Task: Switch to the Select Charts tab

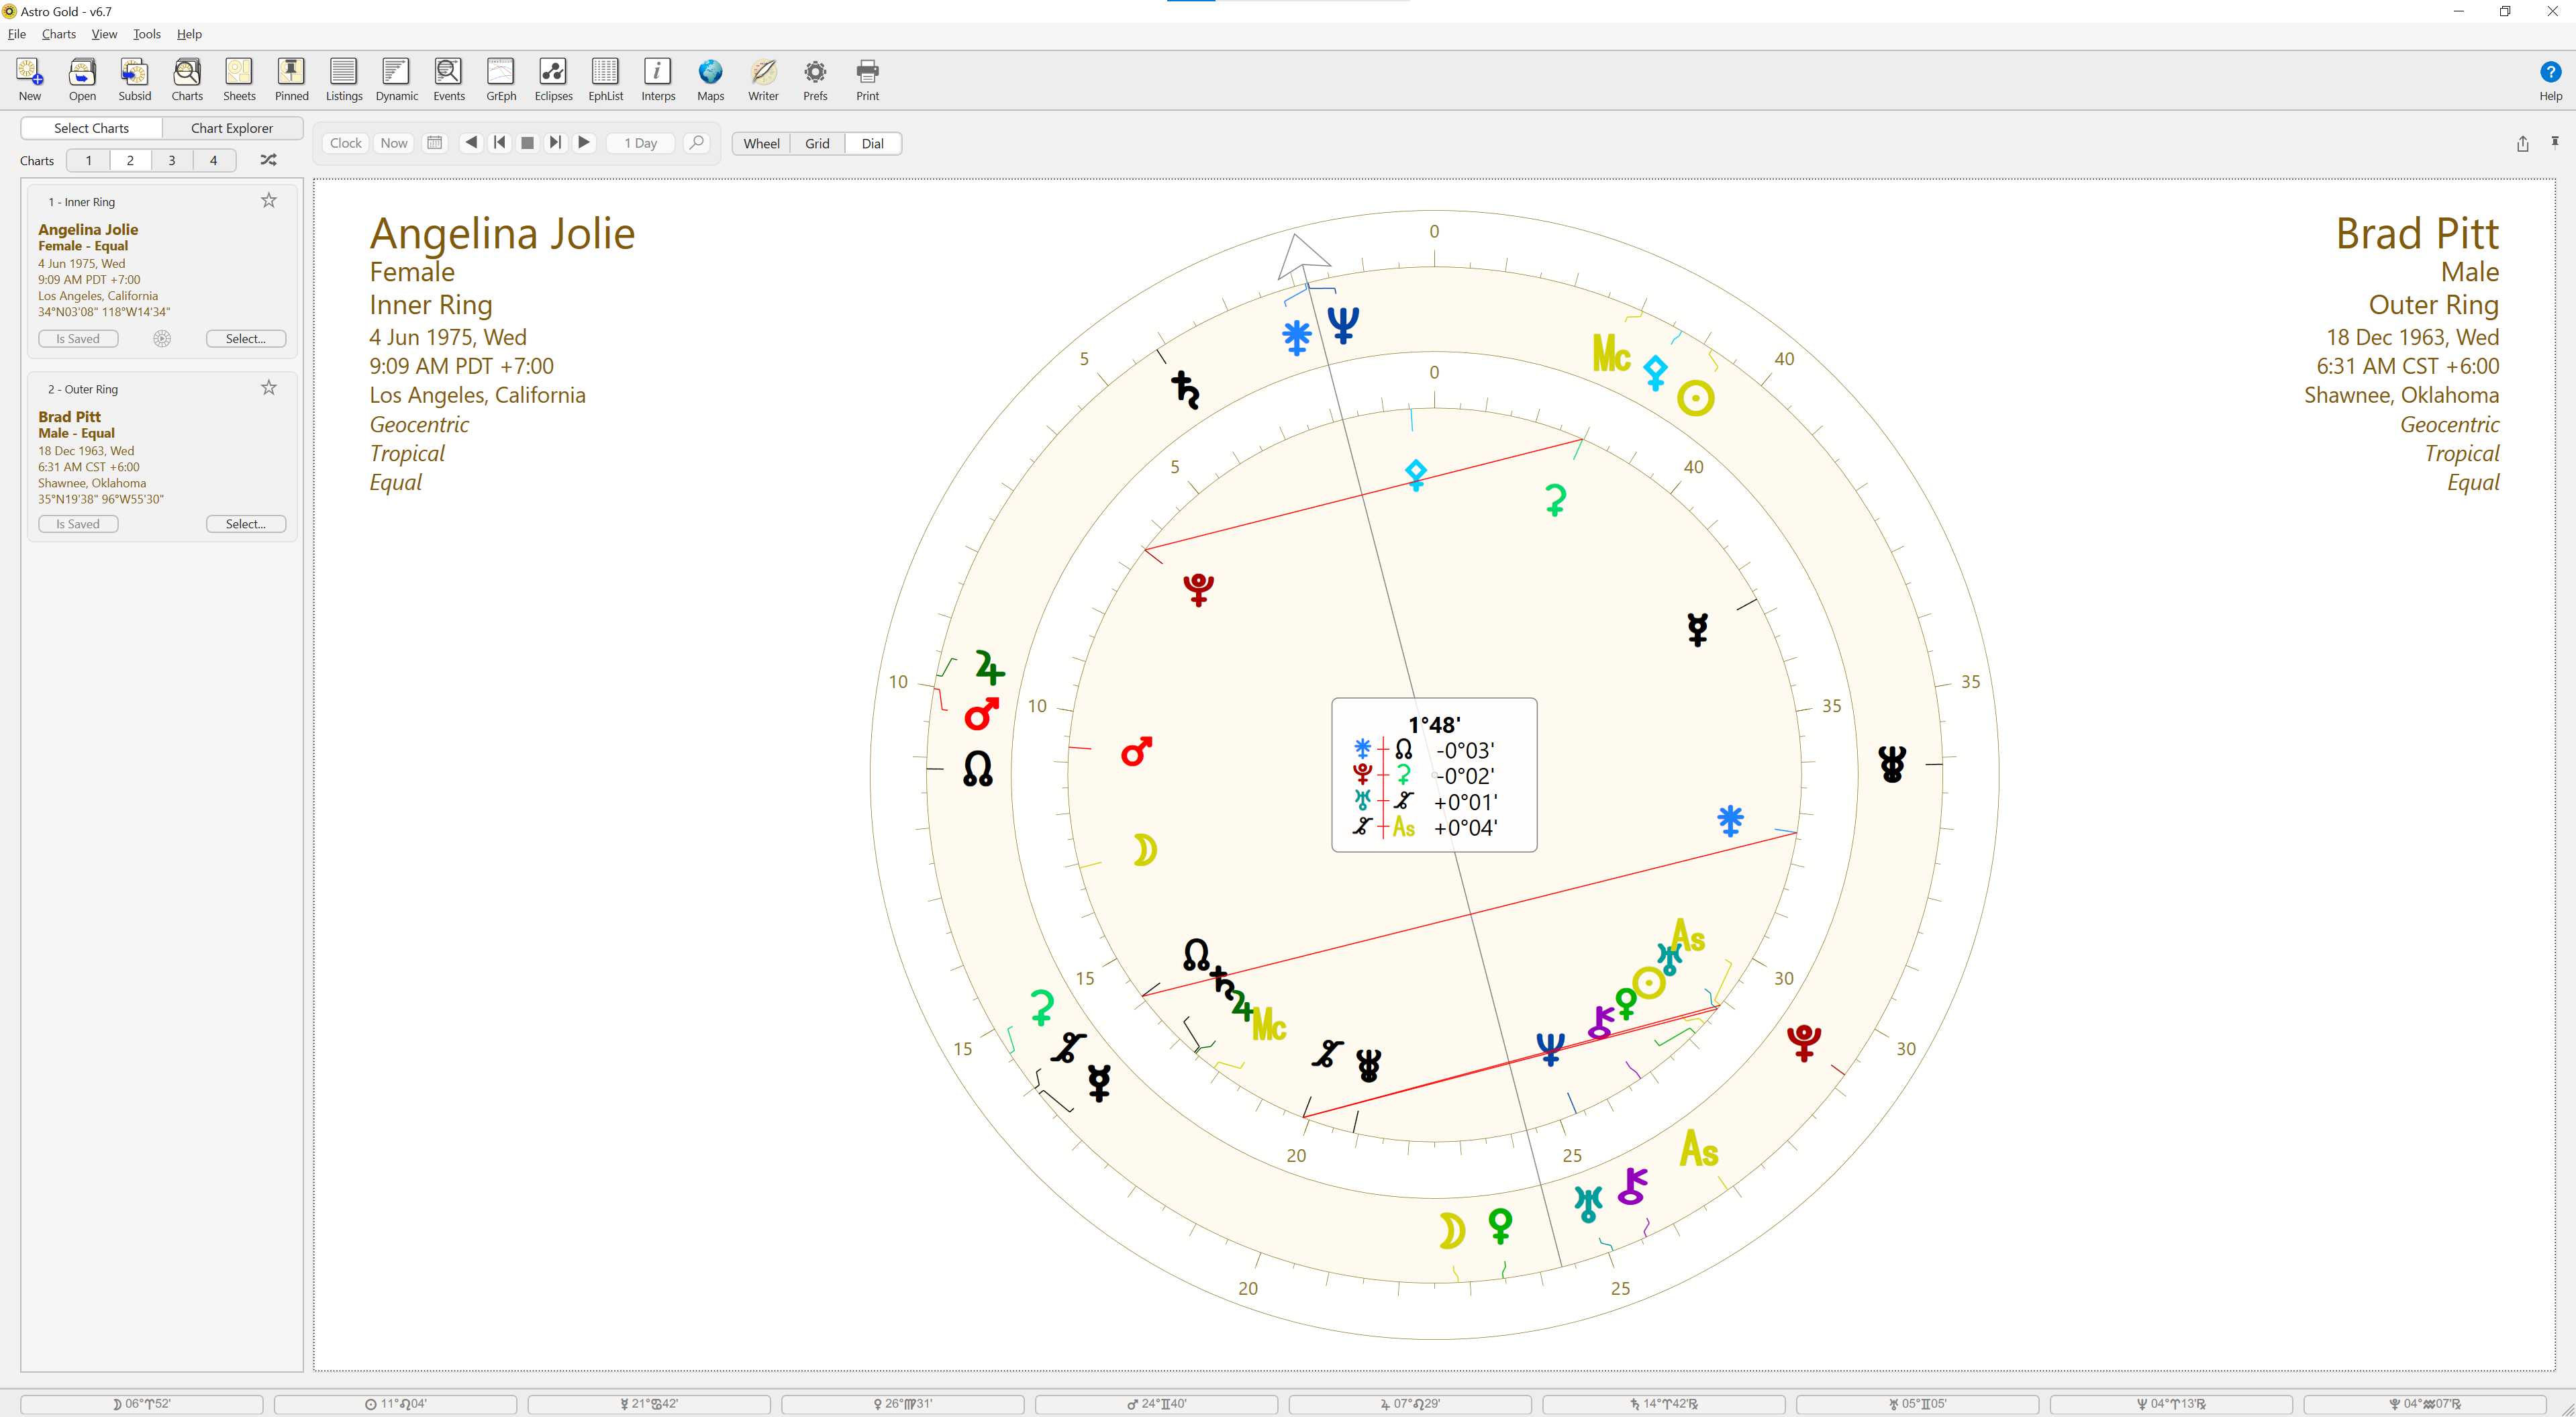Action: (x=91, y=128)
